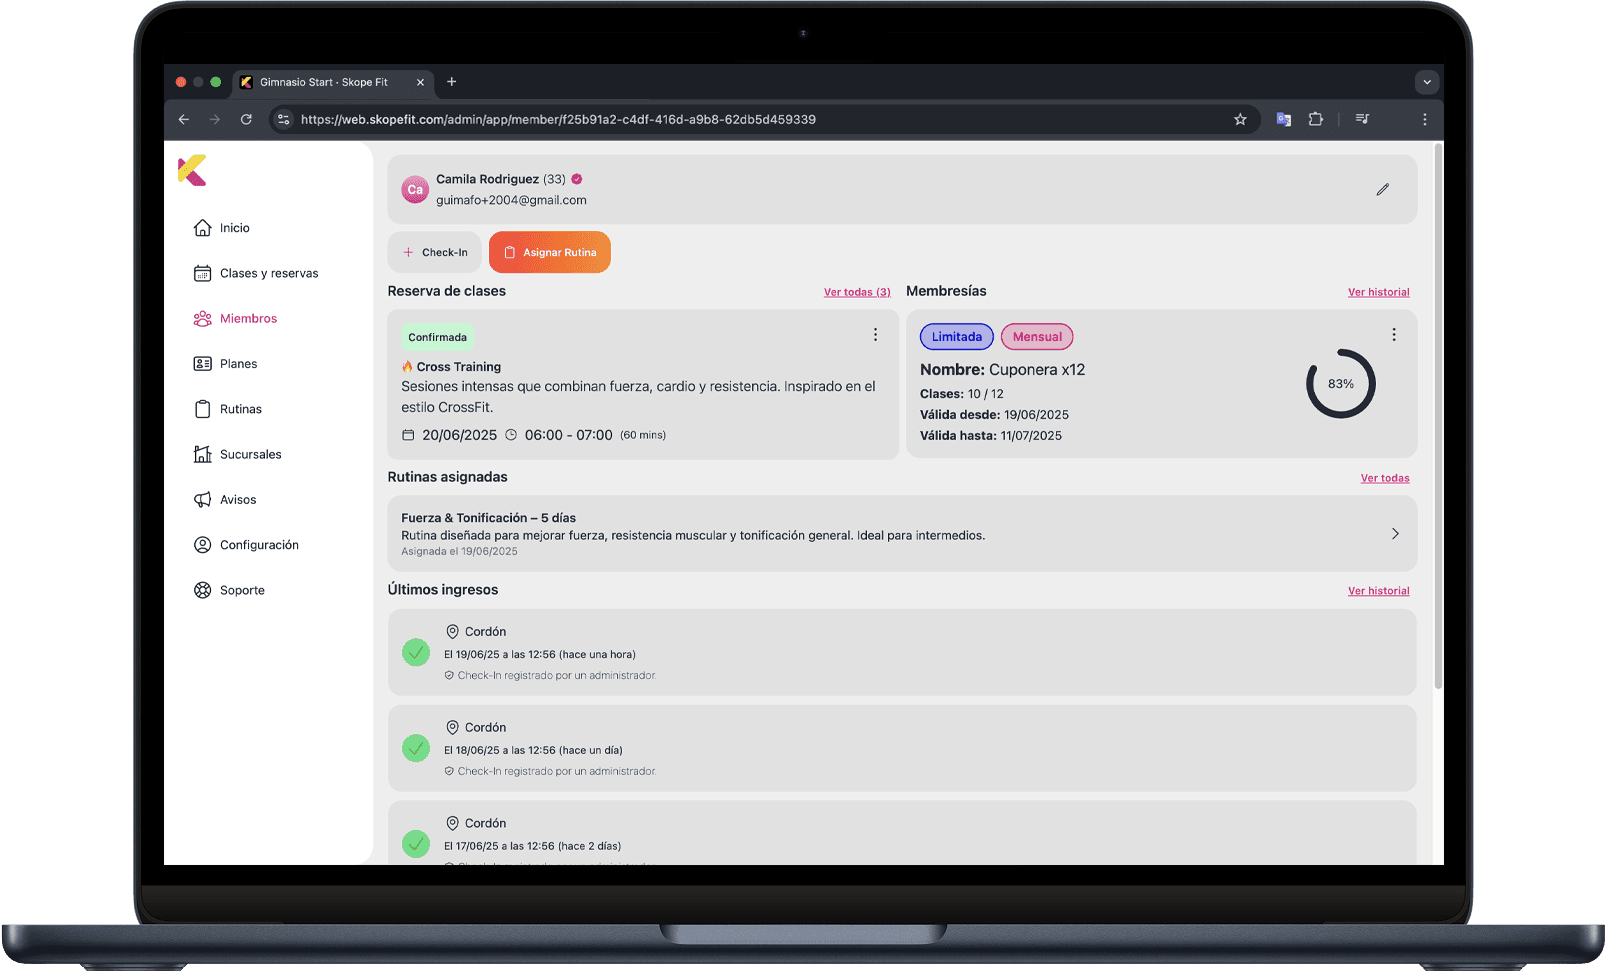Start a Check-In for the member
This screenshot has height=972, width=1606.
pyautogui.click(x=434, y=252)
